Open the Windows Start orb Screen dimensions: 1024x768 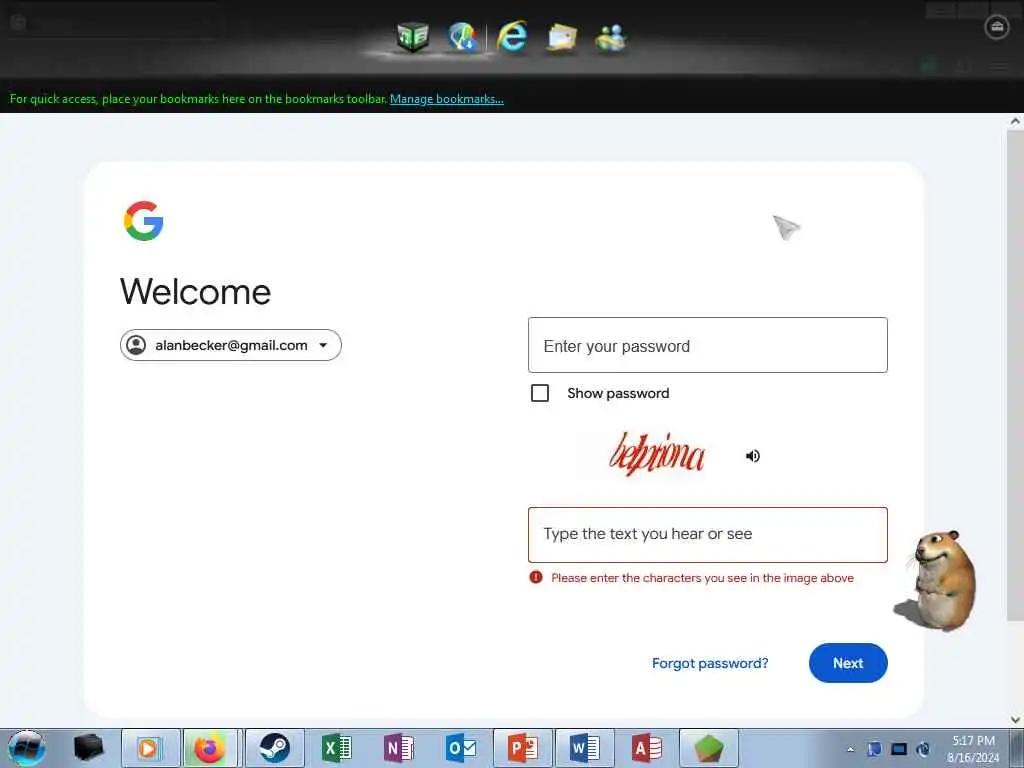coord(27,748)
